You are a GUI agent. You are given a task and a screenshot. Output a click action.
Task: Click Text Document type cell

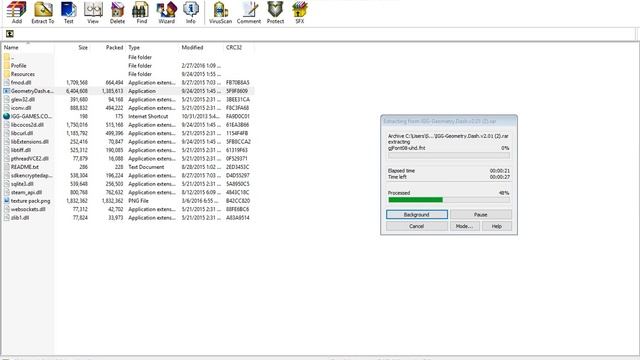pyautogui.click(x=146, y=167)
